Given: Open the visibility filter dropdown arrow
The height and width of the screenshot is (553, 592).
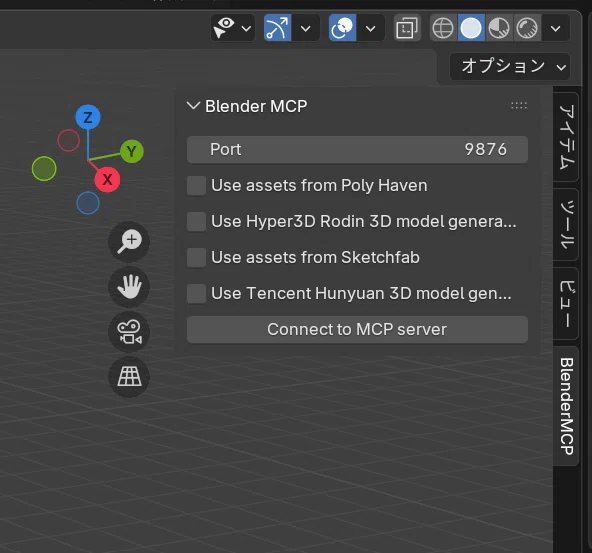Looking at the screenshot, I should [x=246, y=29].
